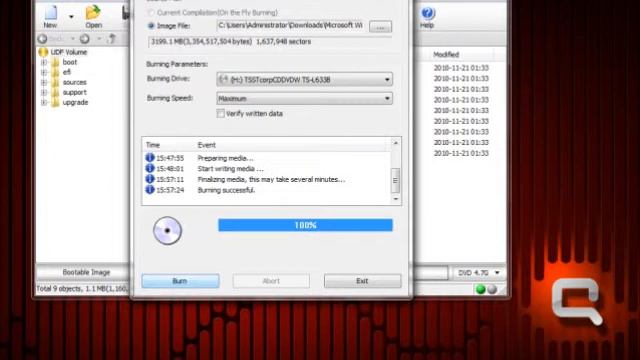The height and width of the screenshot is (360, 640).
Task: Expand the support folder node
Action: click(44, 93)
